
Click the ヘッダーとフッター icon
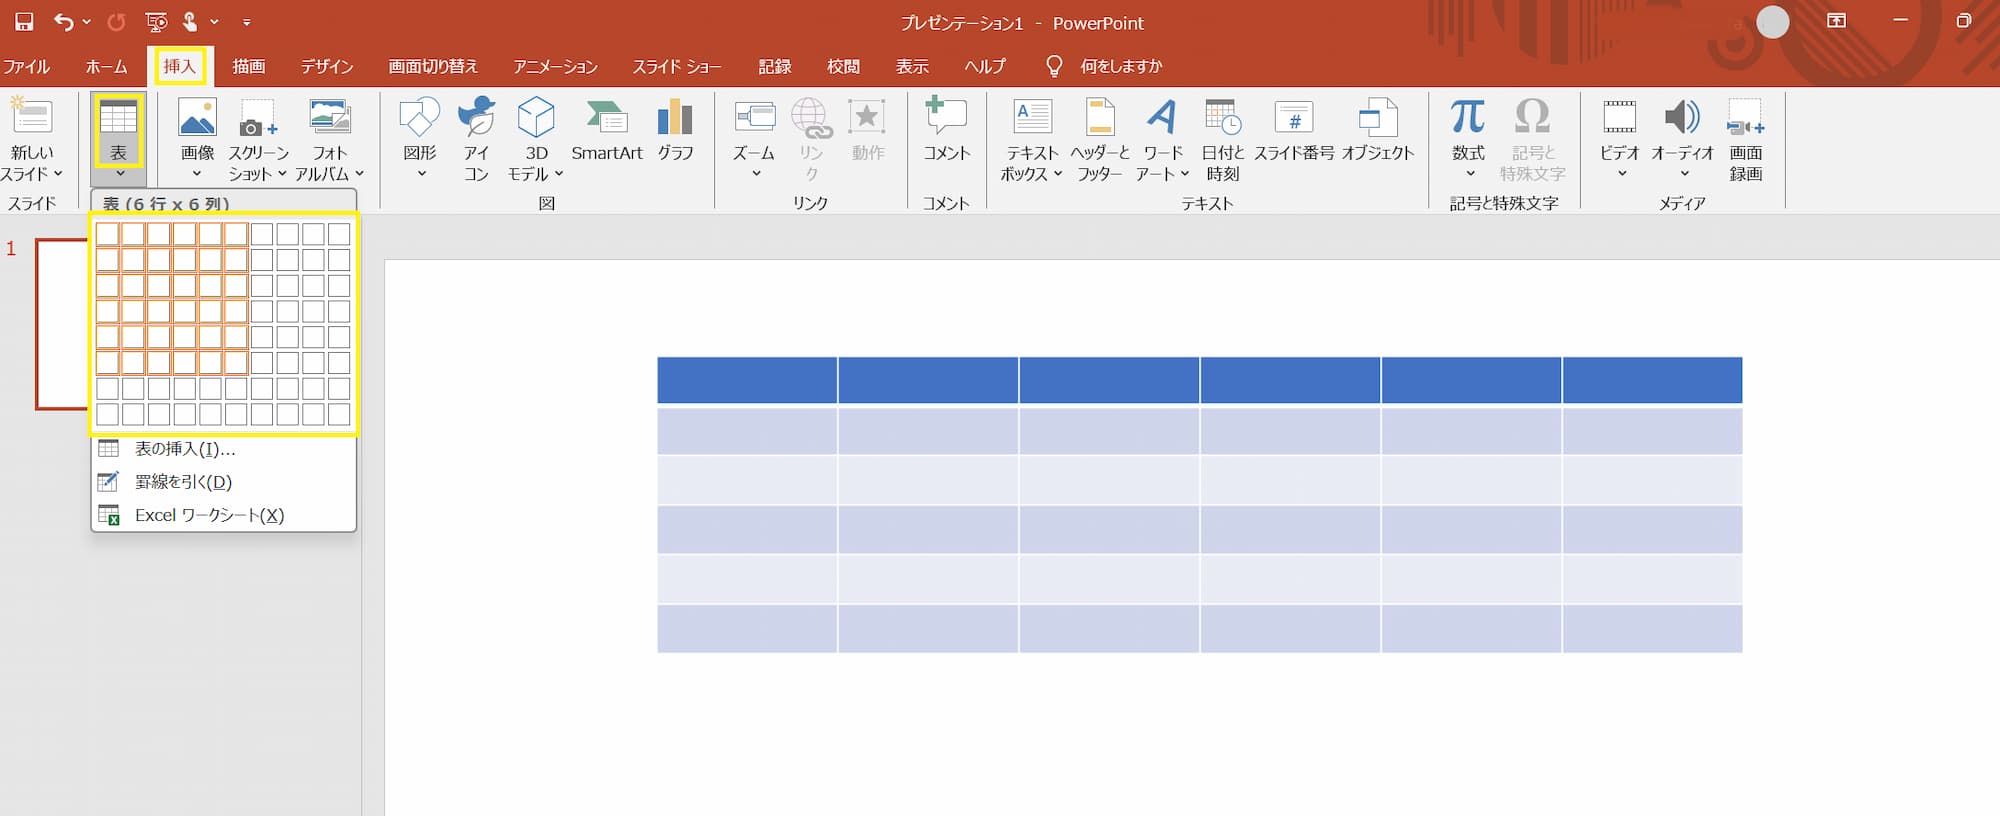(x=1099, y=117)
